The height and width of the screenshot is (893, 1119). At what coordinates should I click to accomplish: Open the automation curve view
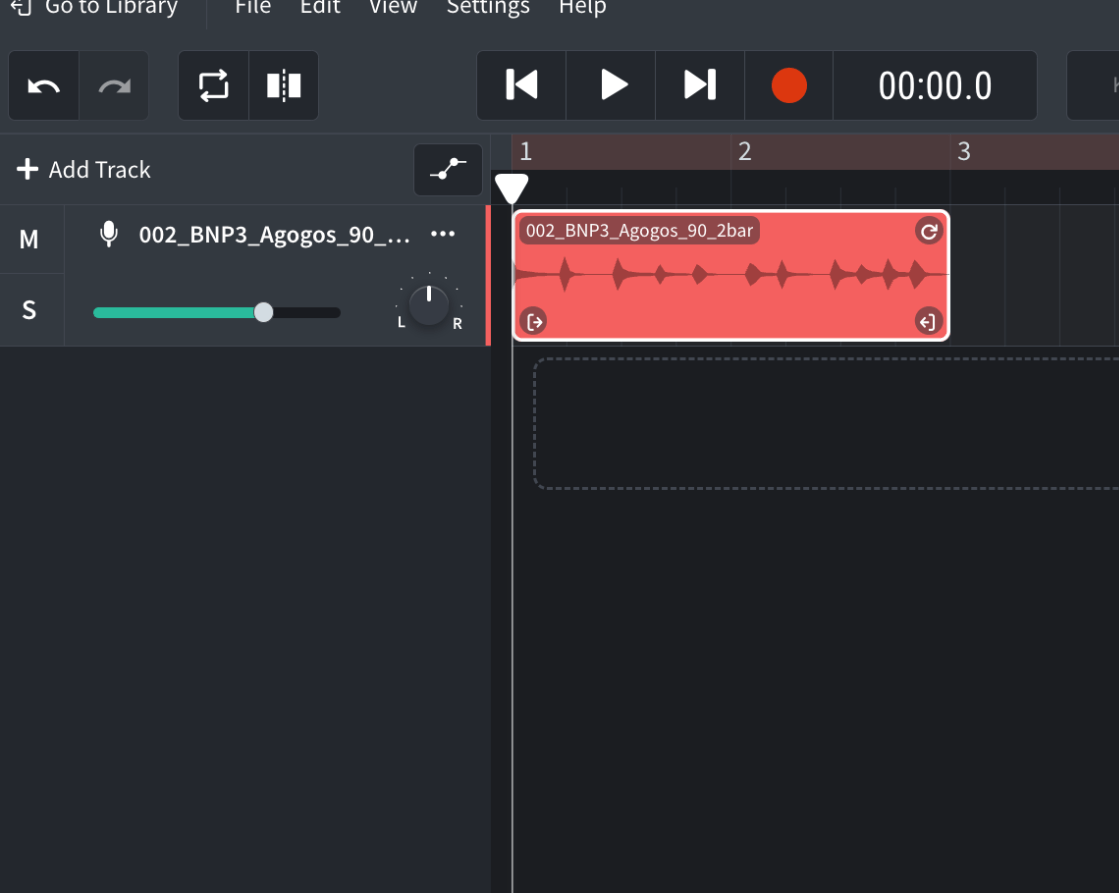[448, 170]
